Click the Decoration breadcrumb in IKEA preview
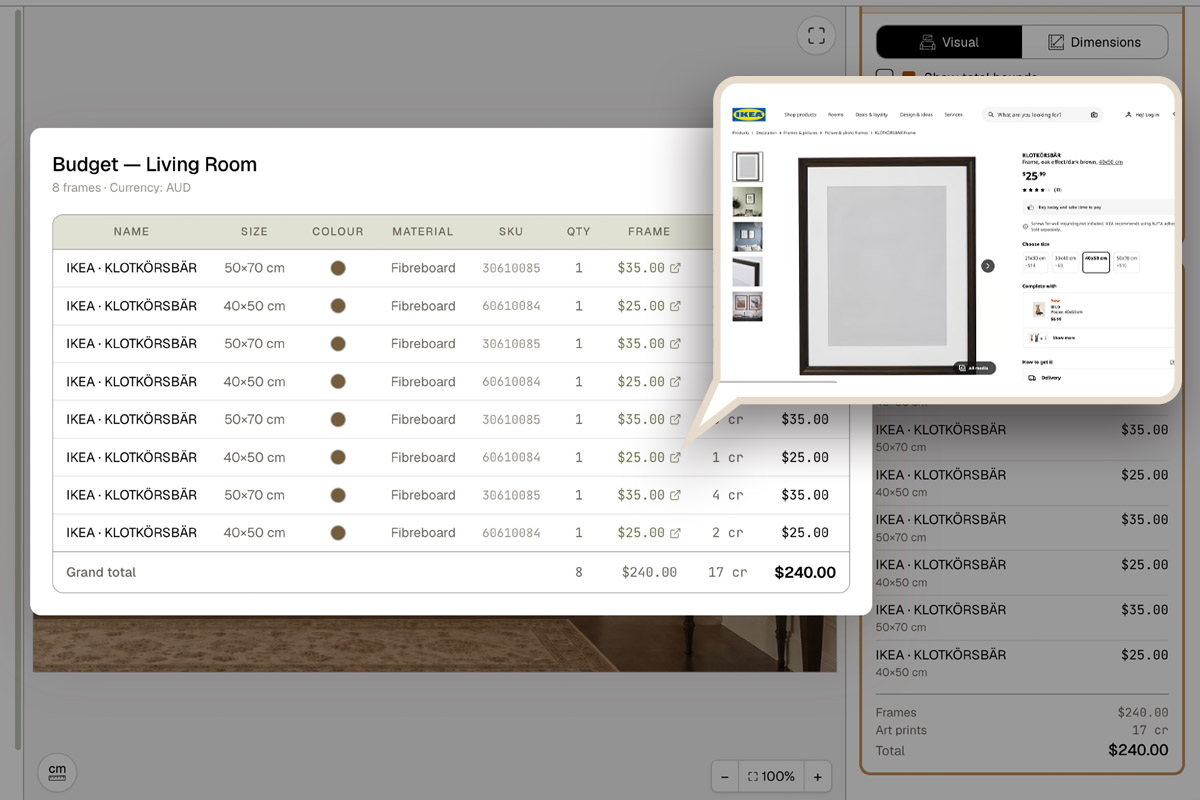This screenshot has height=800, width=1200. click(767, 133)
